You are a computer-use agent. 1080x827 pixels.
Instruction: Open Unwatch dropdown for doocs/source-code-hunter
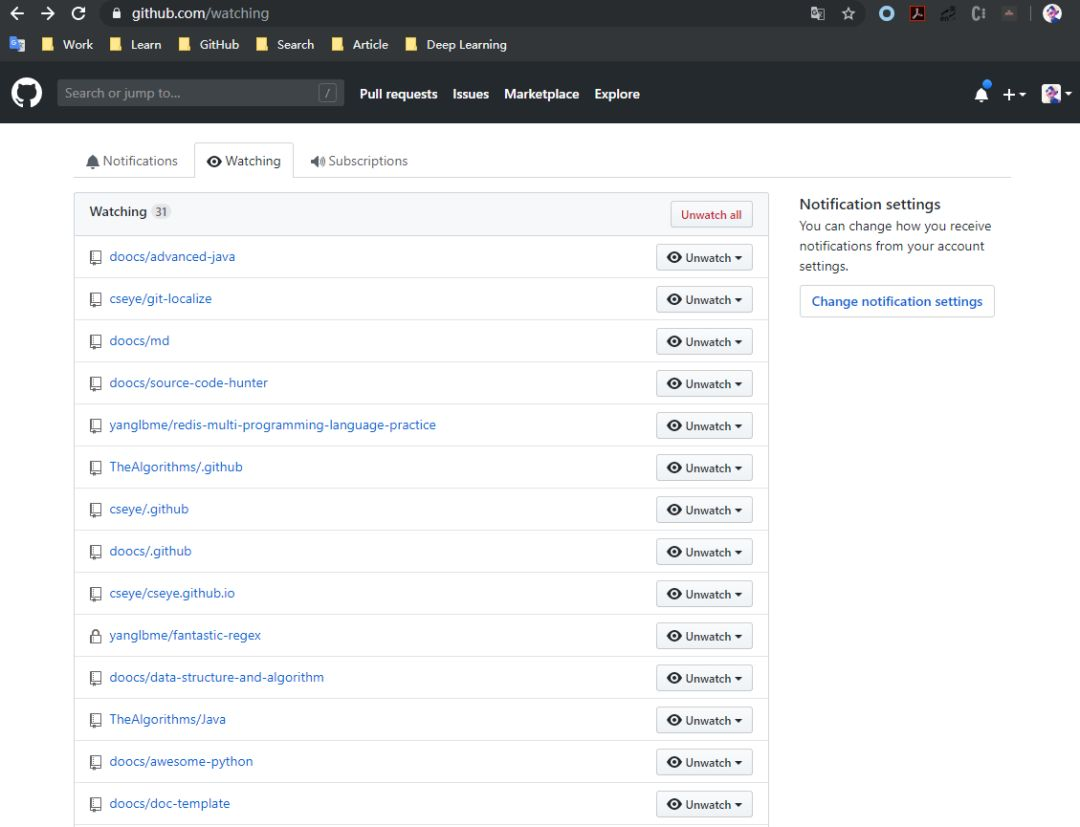704,384
